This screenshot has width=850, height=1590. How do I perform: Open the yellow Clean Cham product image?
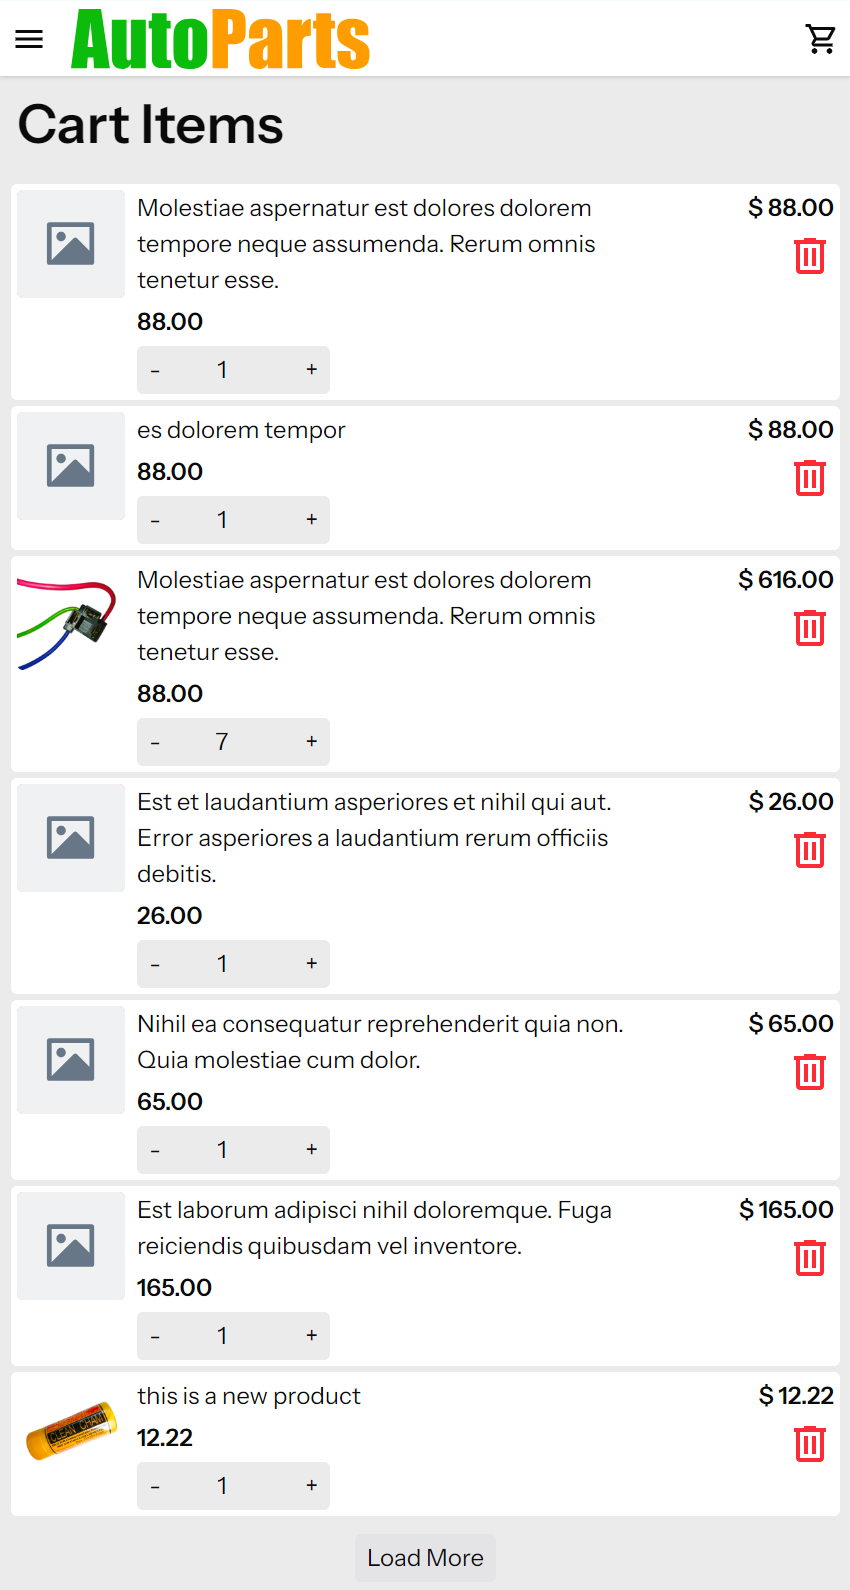pos(70,1430)
